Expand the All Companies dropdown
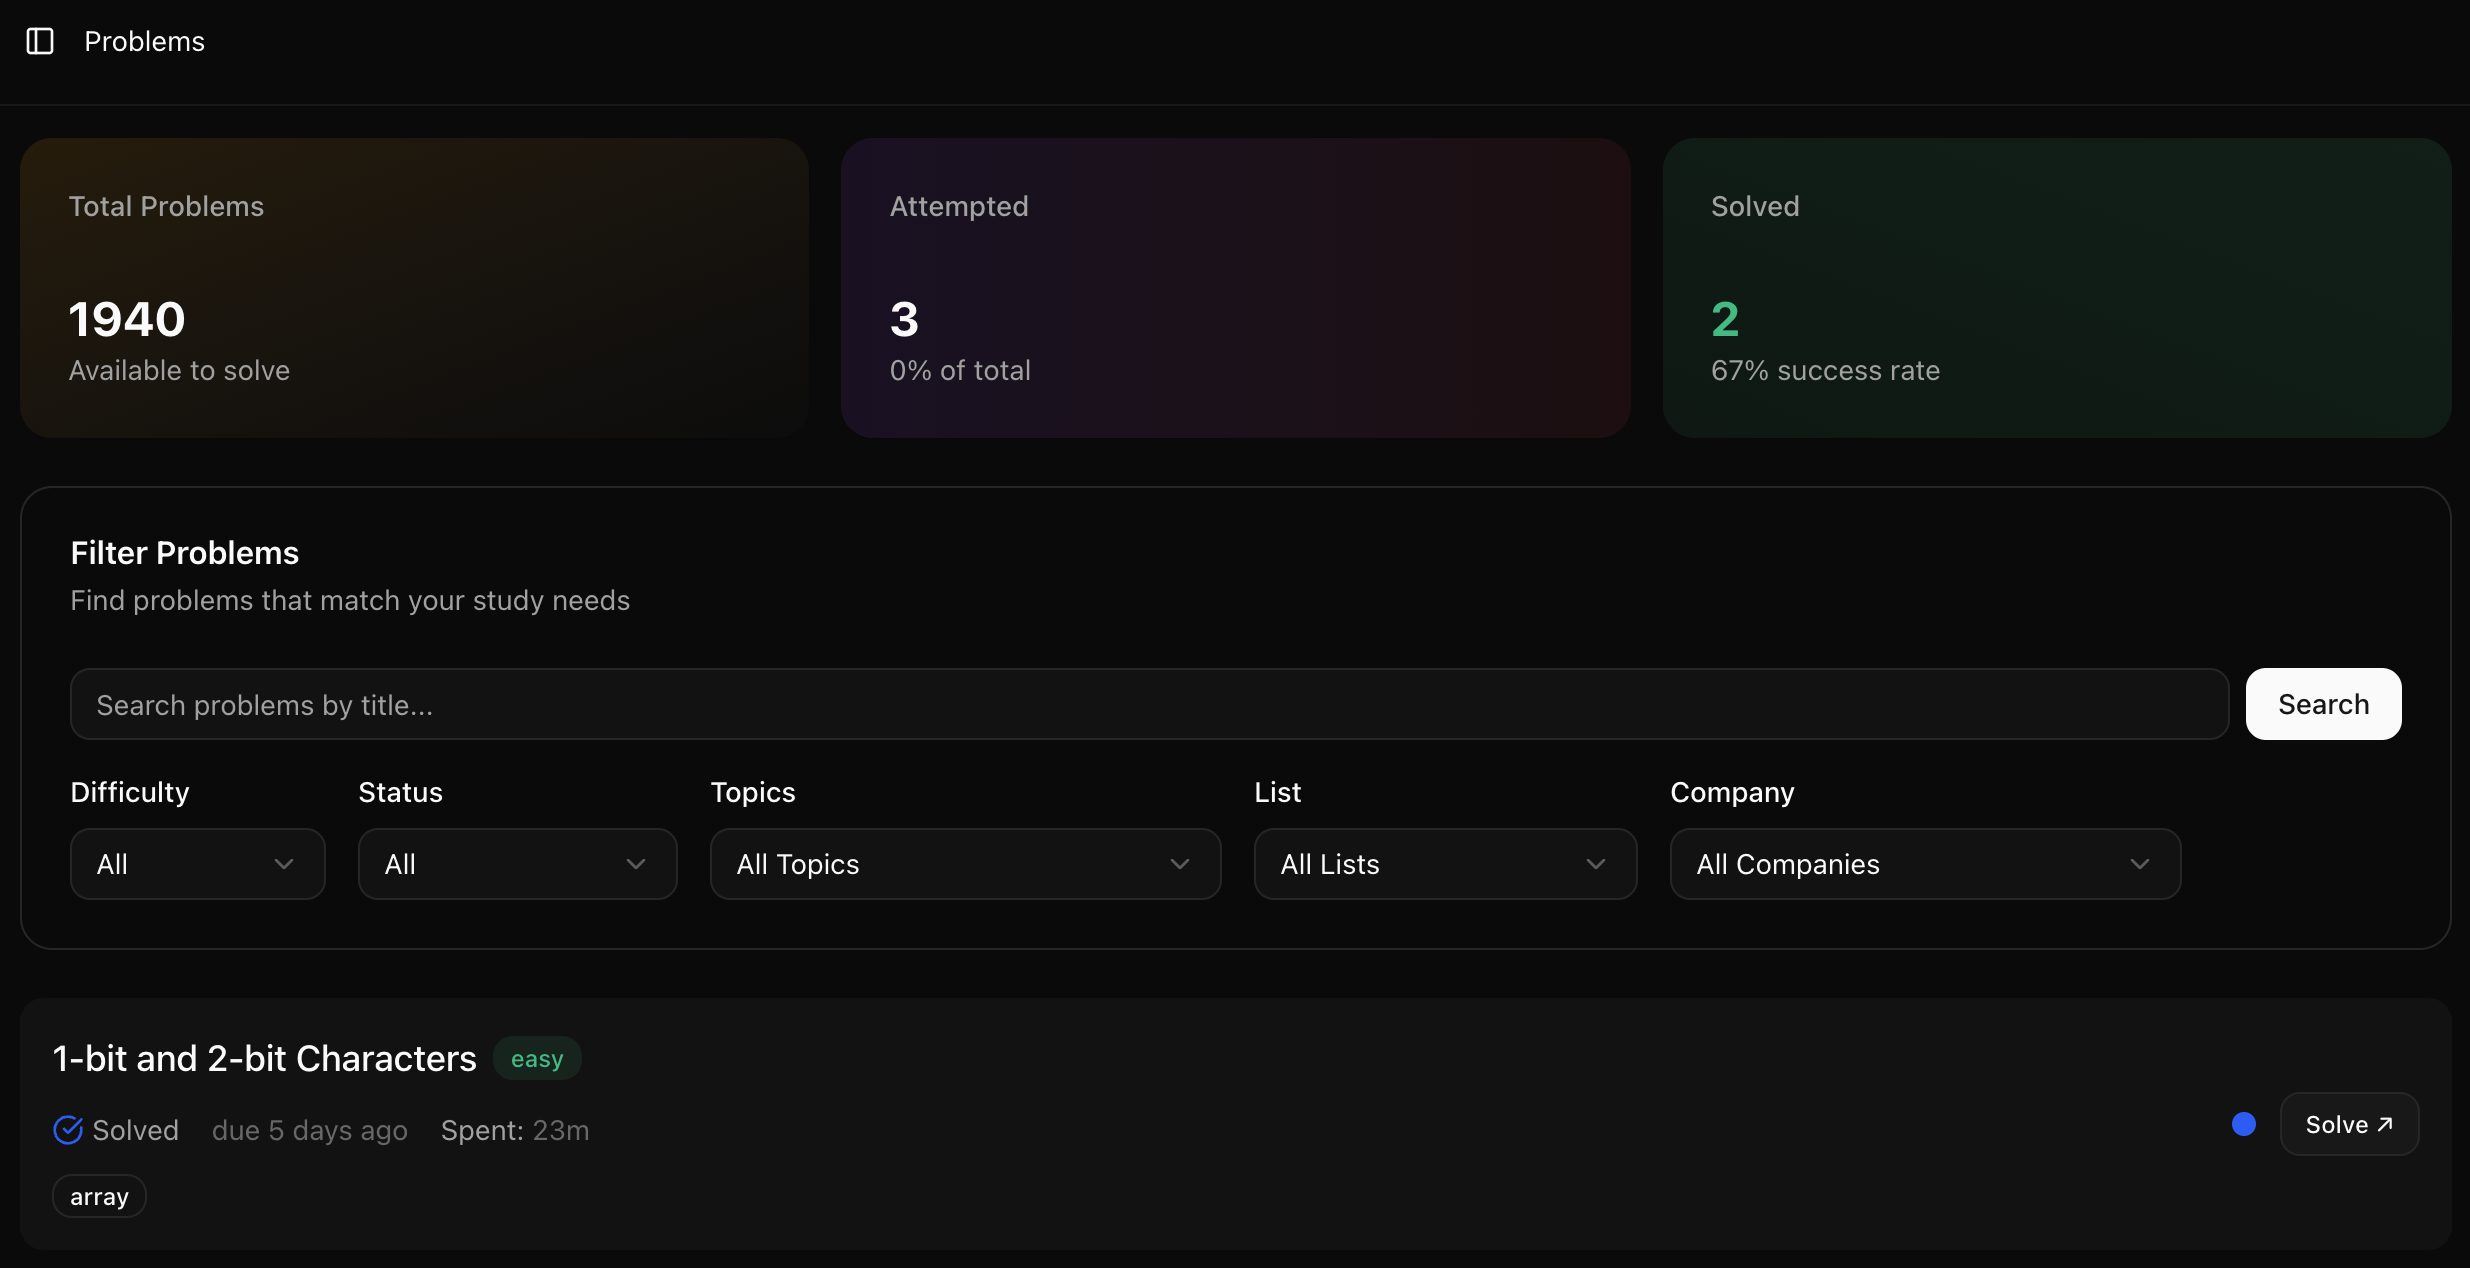Screen dimensions: 2470x1268 click(1924, 864)
